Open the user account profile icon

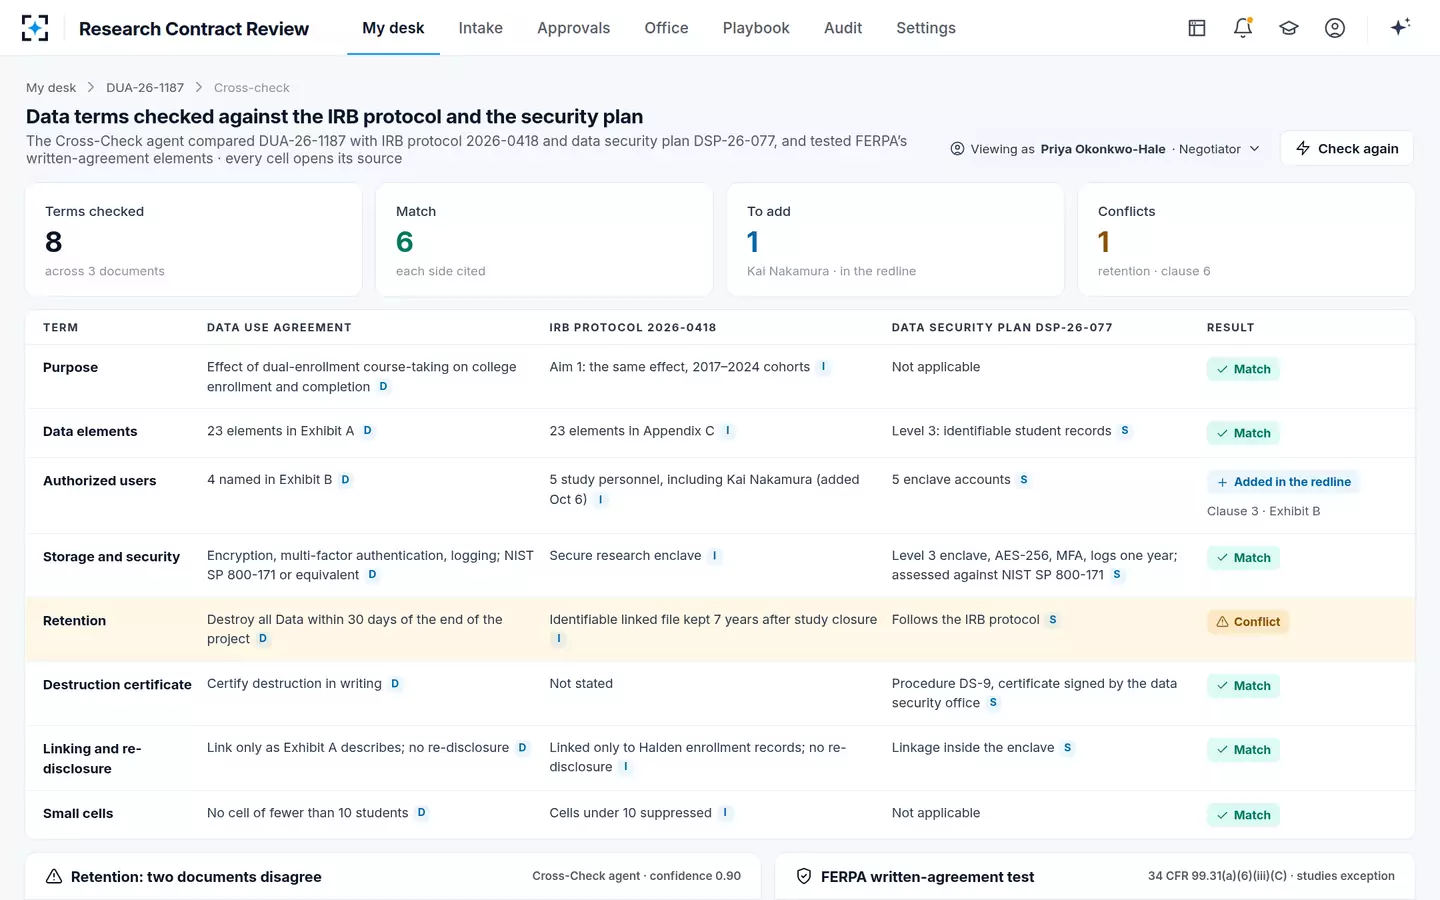click(x=1335, y=28)
